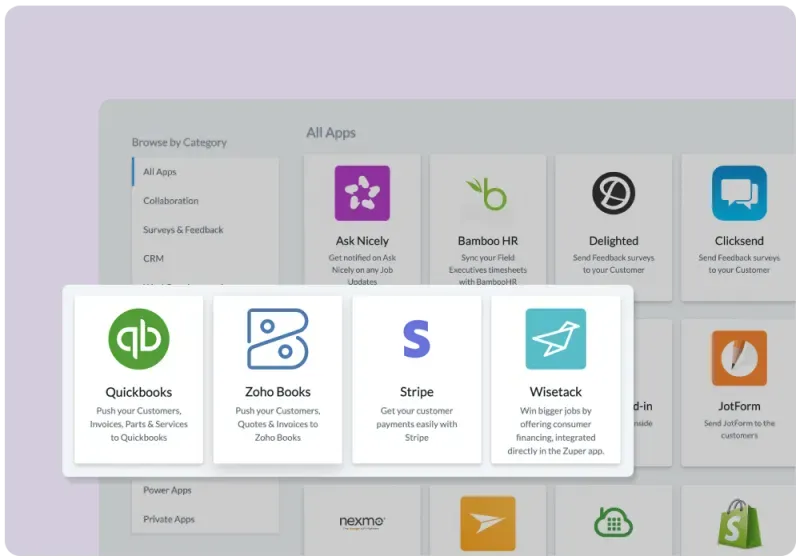Select the Clicksend chat bubble icon
The image size is (800, 560).
pos(739,193)
